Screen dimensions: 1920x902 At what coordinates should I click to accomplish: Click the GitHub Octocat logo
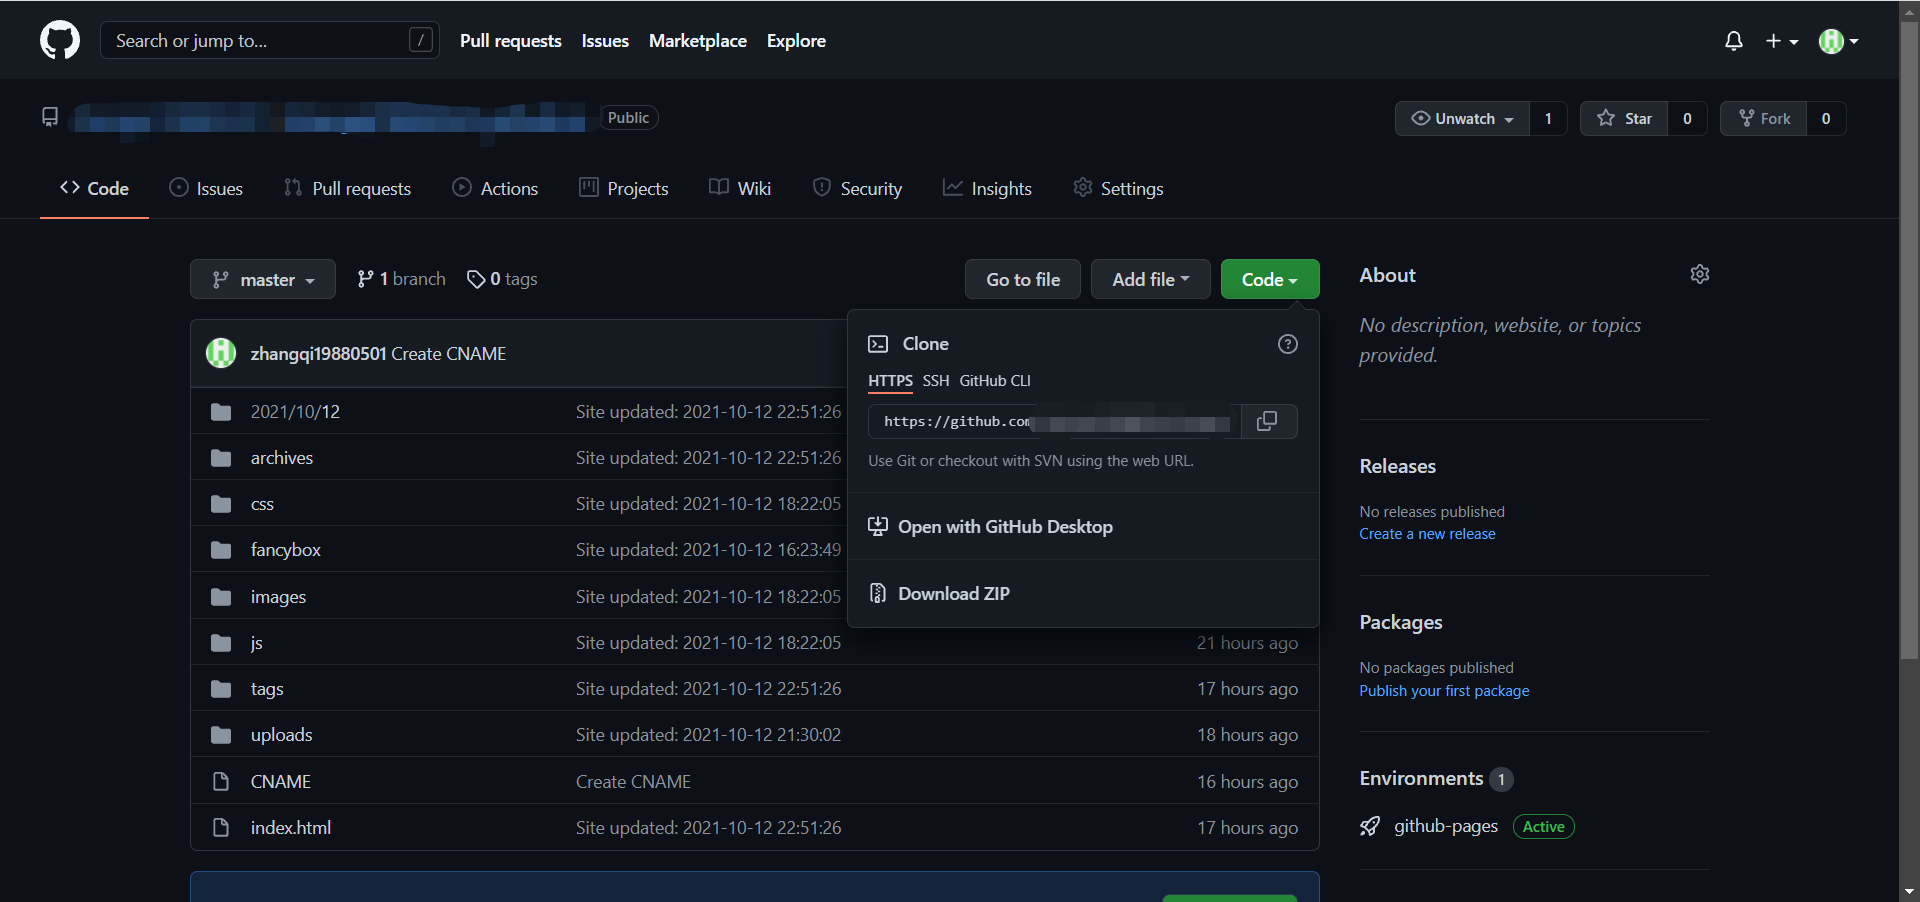click(60, 40)
